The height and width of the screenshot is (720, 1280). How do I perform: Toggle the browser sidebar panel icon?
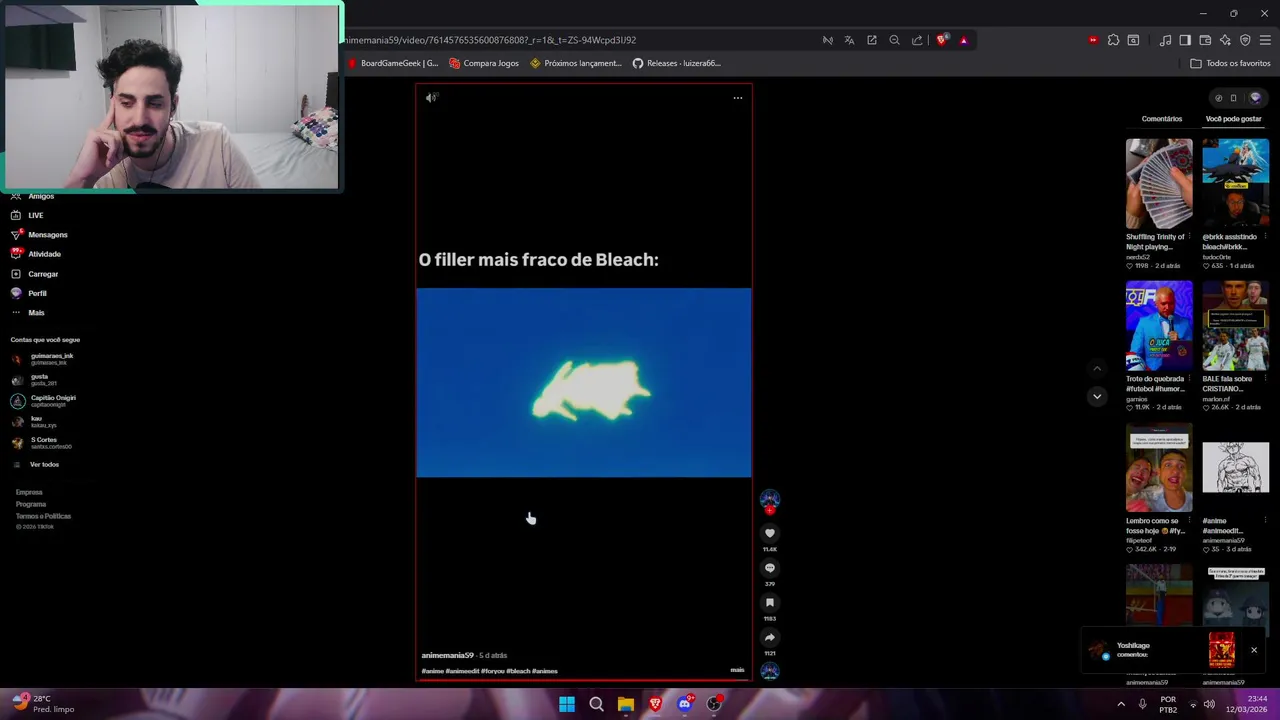pyautogui.click(x=1185, y=40)
